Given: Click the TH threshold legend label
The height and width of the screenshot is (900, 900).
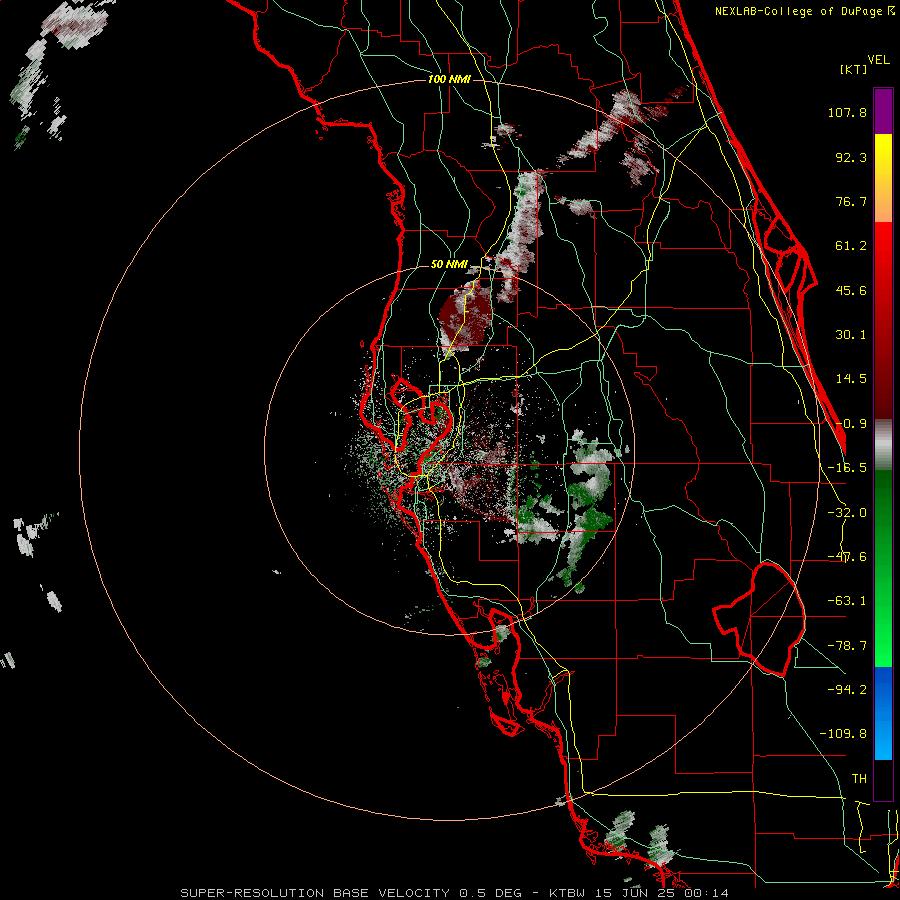Looking at the screenshot, I should (859, 779).
